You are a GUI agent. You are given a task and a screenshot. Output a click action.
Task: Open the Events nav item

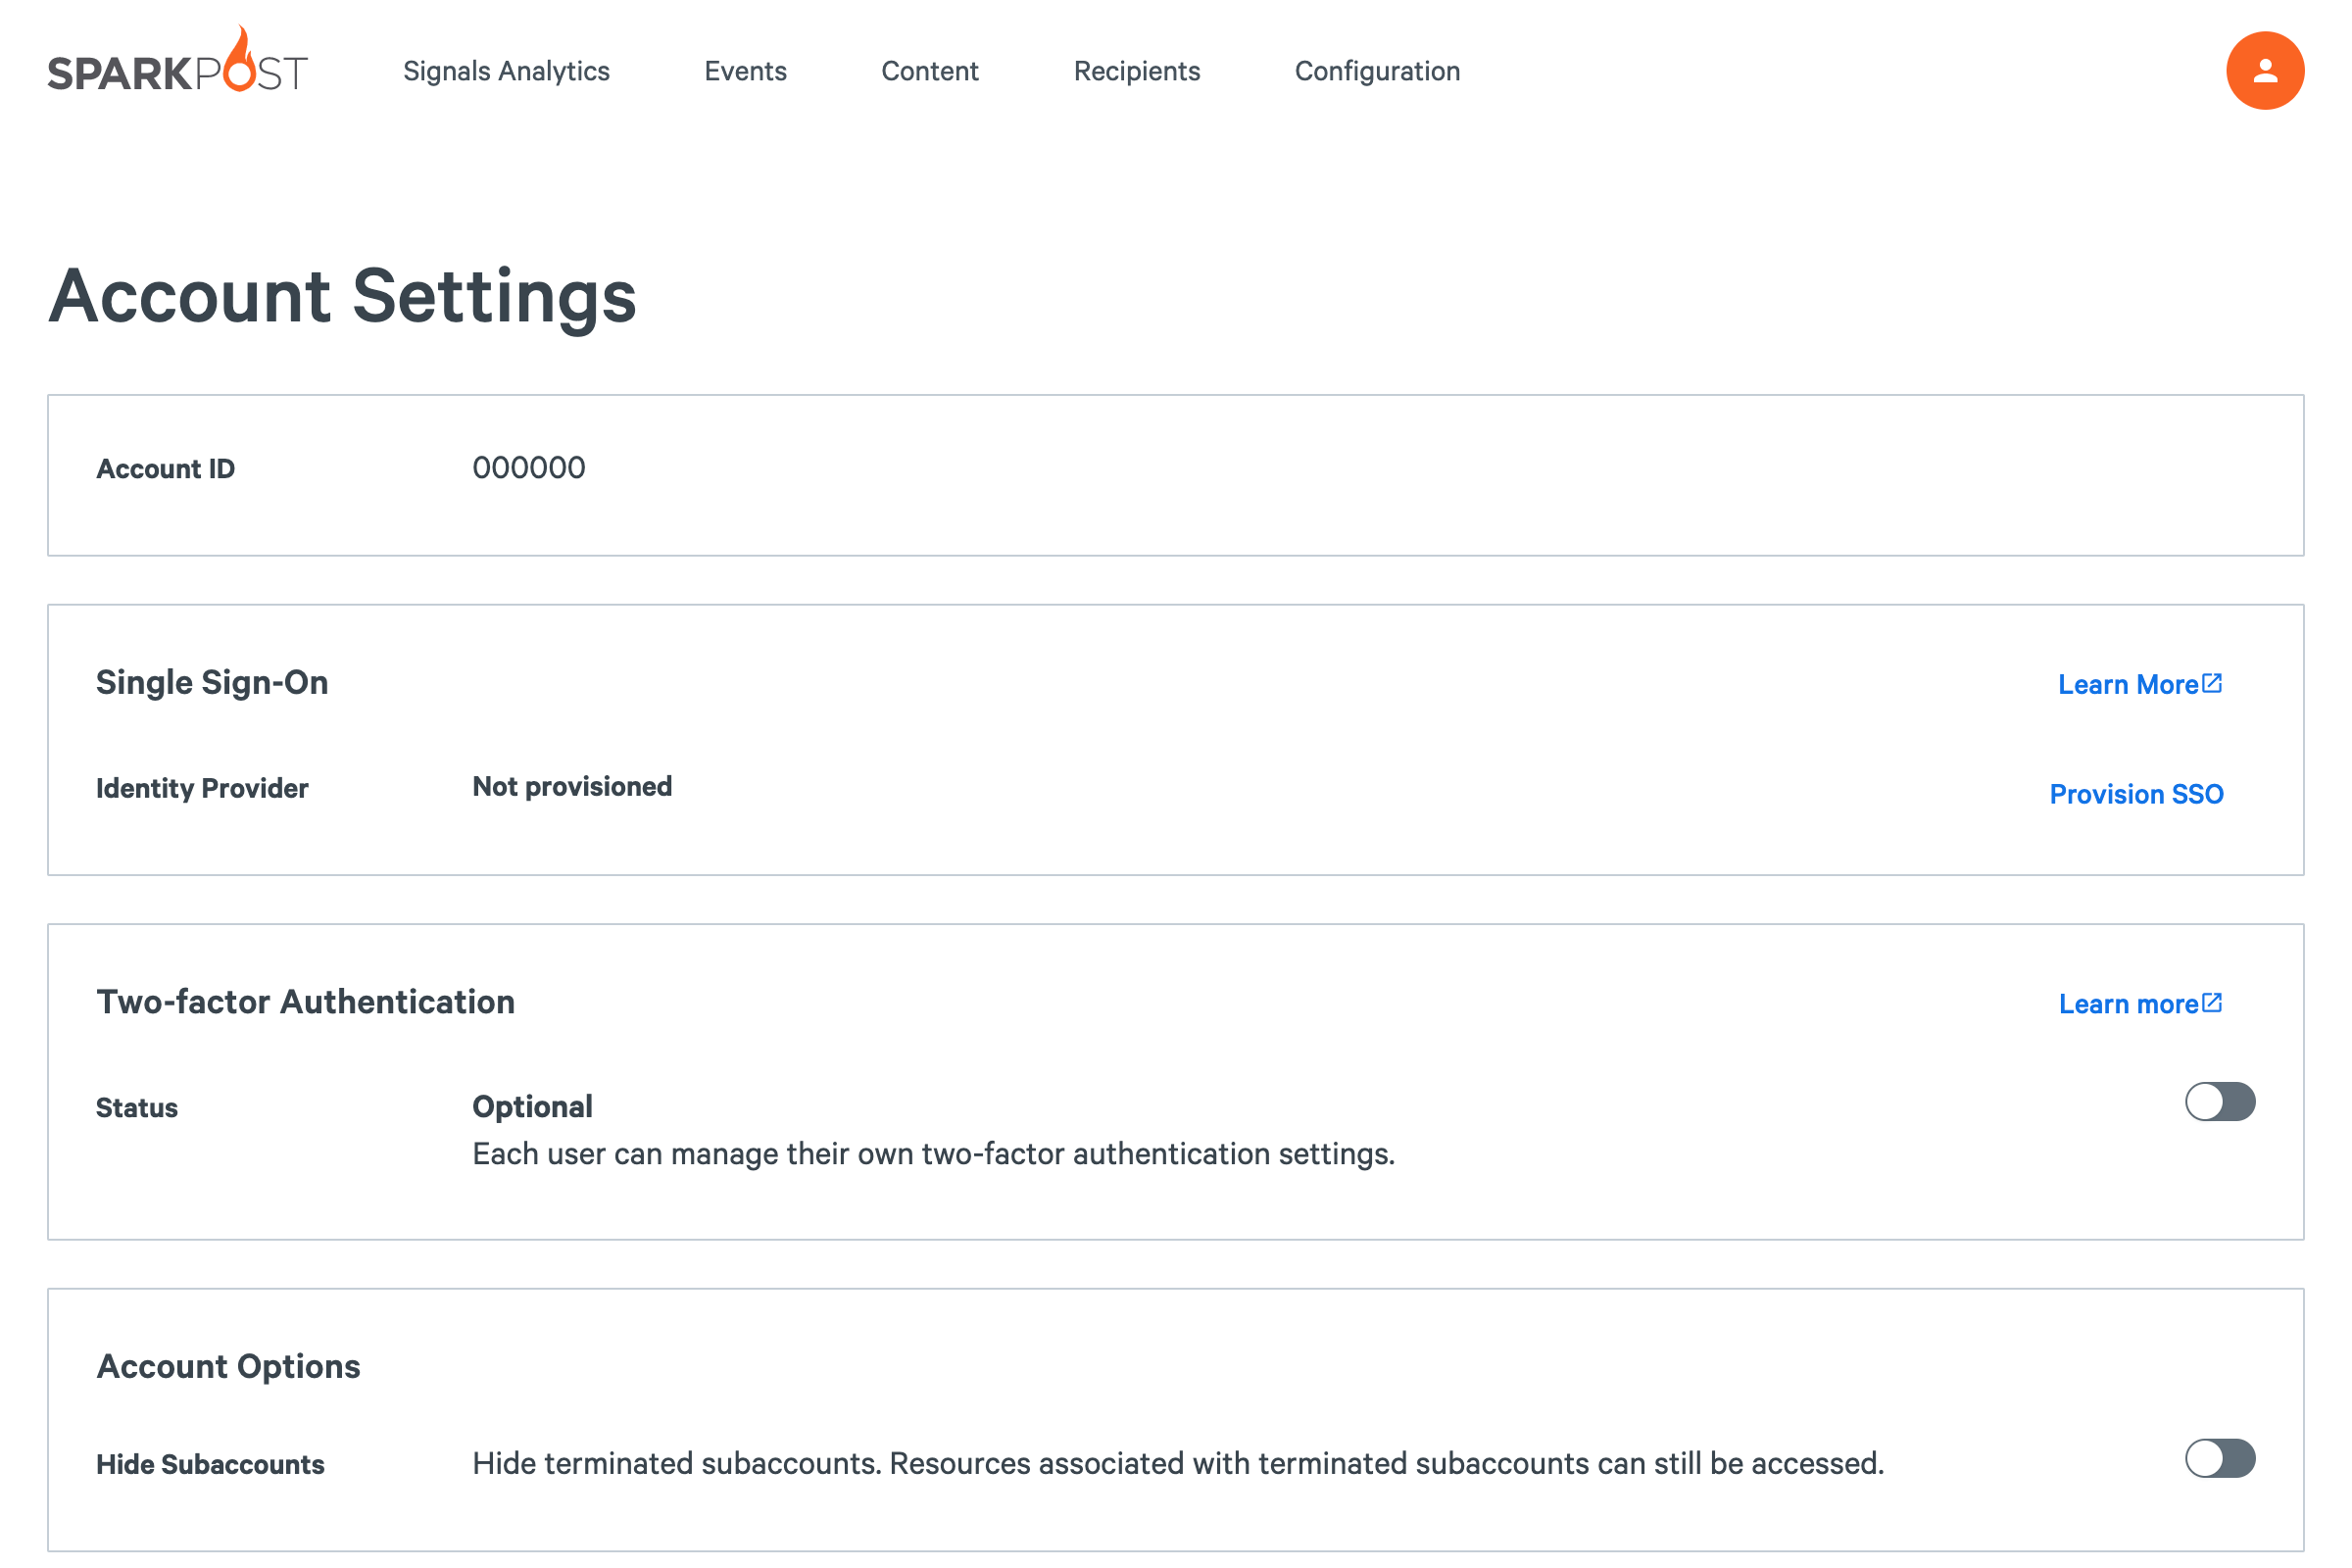[x=745, y=71]
